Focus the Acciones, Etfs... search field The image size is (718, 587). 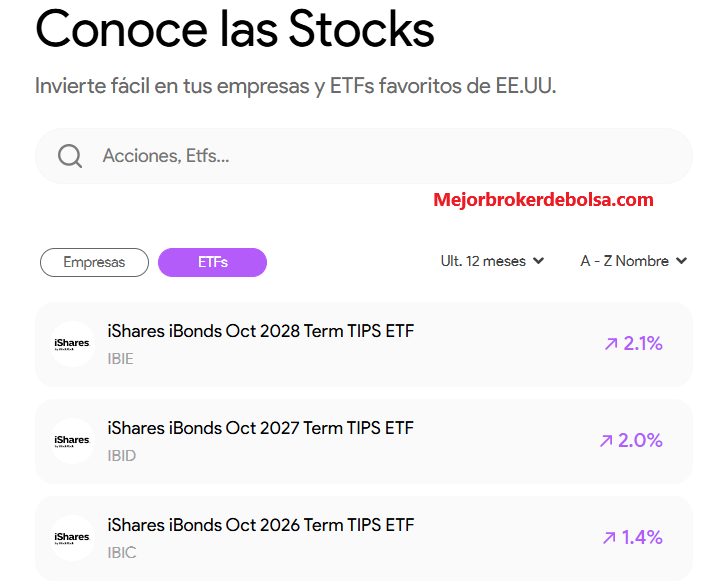point(364,156)
